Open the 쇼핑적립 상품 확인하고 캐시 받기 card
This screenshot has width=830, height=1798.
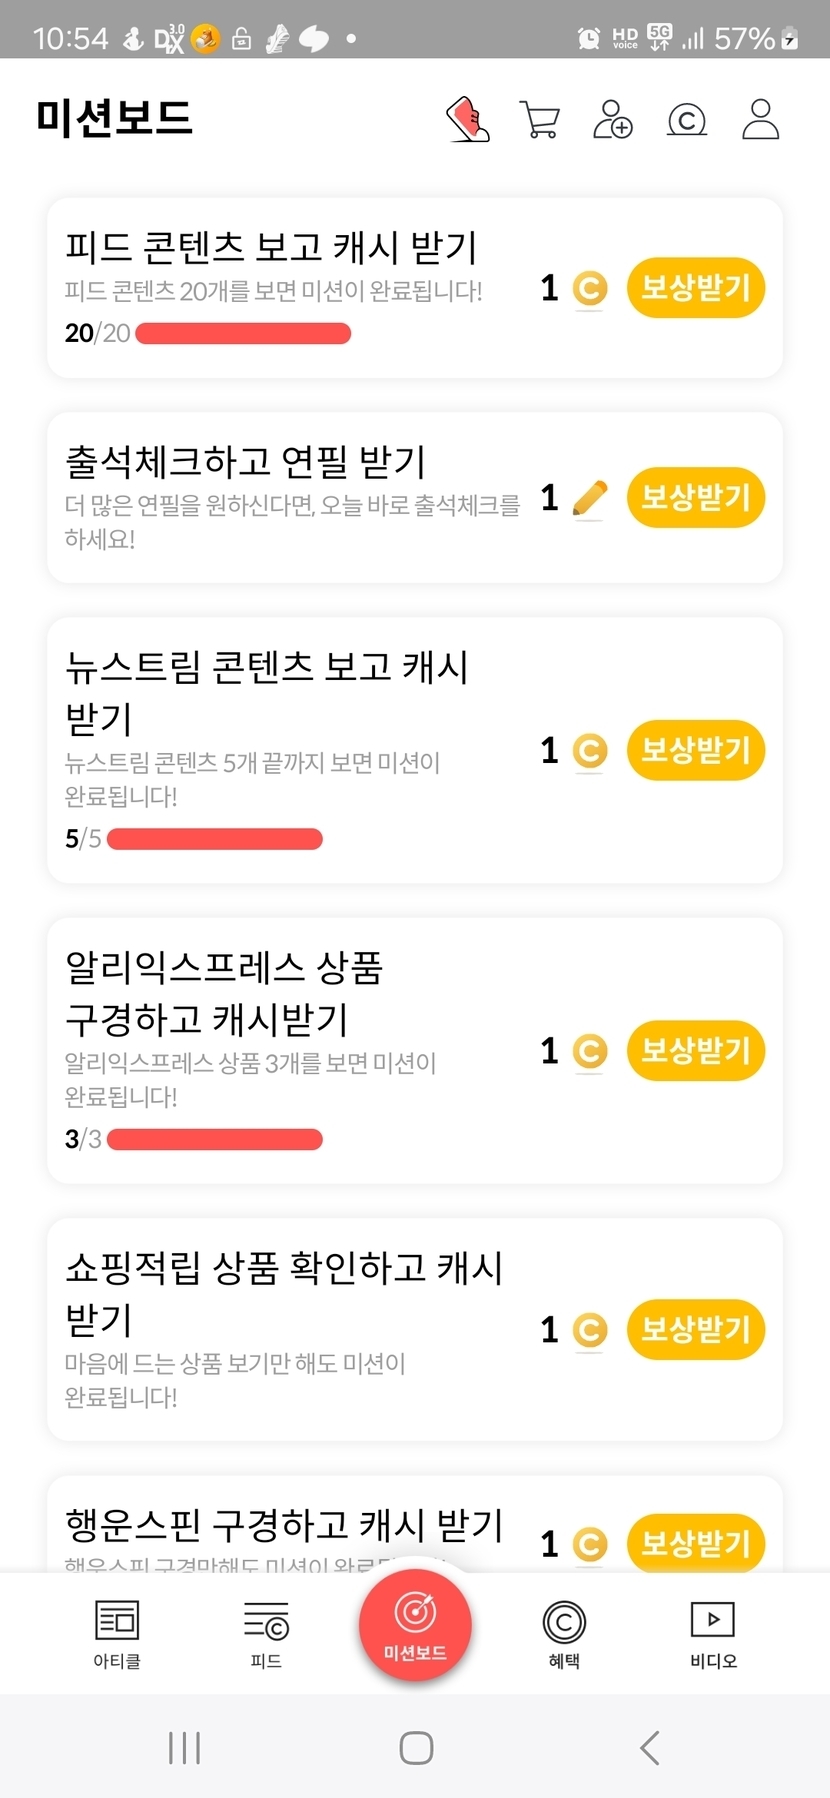coord(290,1329)
